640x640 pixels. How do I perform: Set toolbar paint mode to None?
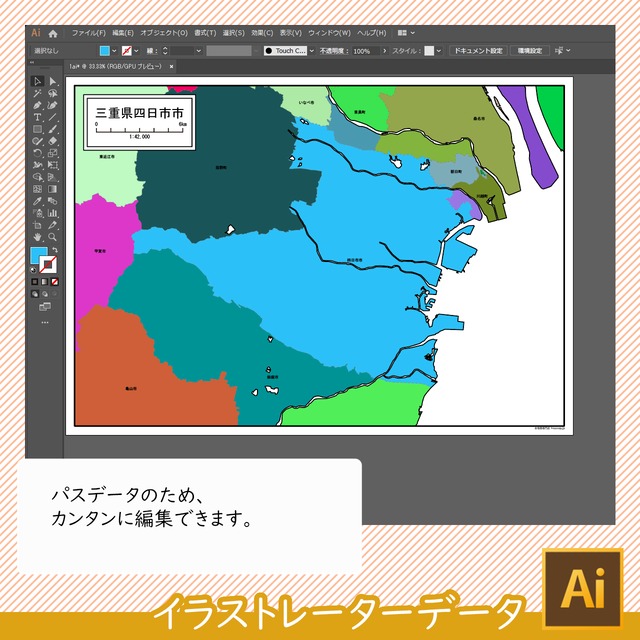[x=55, y=282]
